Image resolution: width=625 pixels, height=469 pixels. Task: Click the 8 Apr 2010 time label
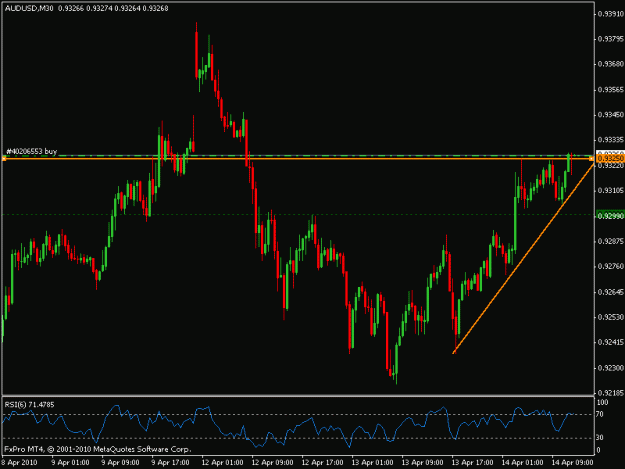tap(19, 463)
